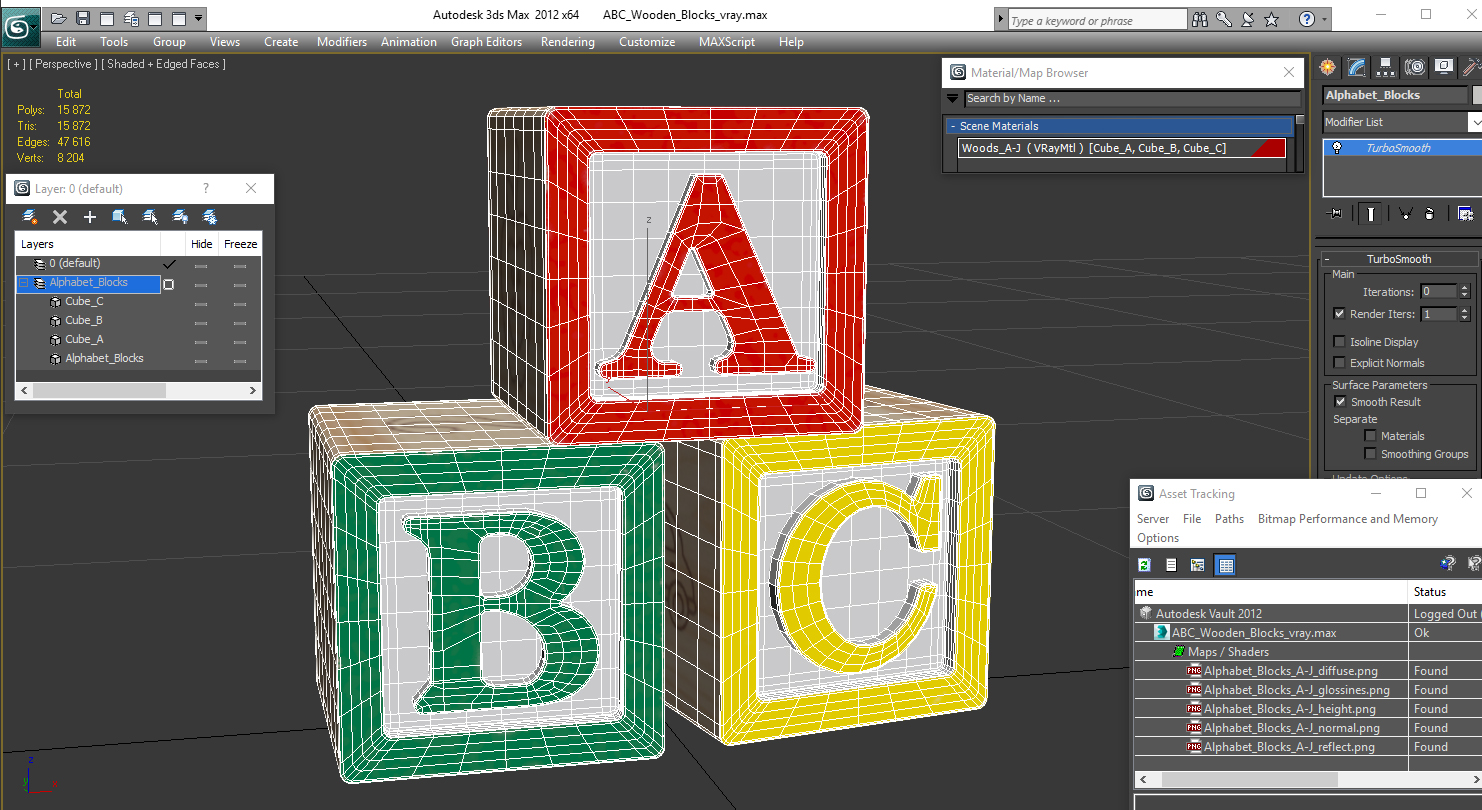Click the Help question mark icon in title bar

tap(1306, 19)
